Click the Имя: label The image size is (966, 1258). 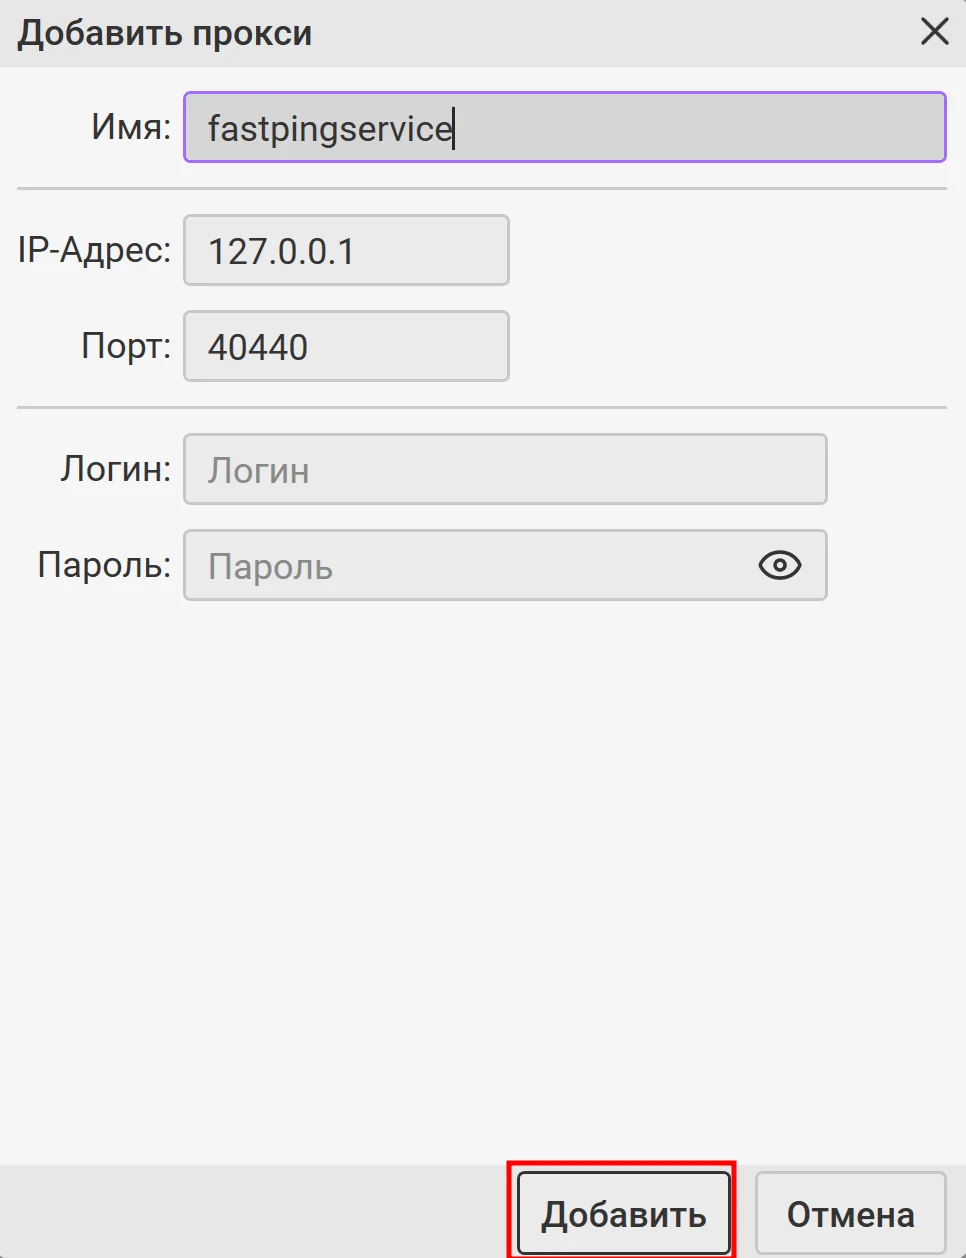tap(131, 127)
